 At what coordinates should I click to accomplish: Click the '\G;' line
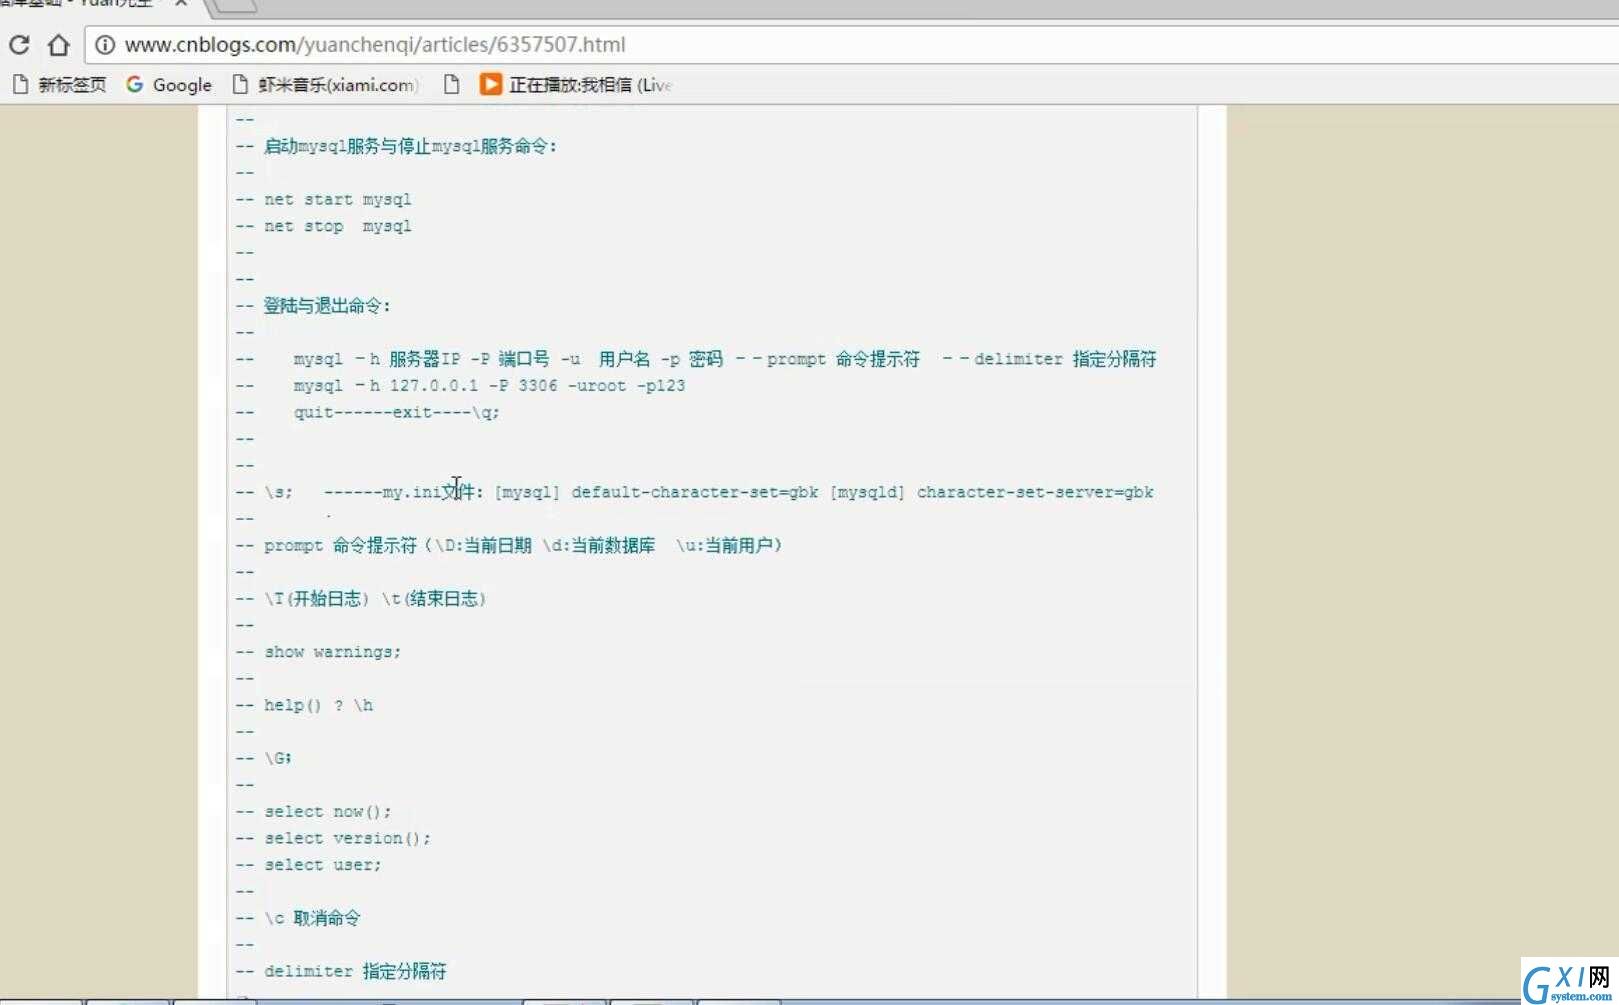click(x=277, y=758)
